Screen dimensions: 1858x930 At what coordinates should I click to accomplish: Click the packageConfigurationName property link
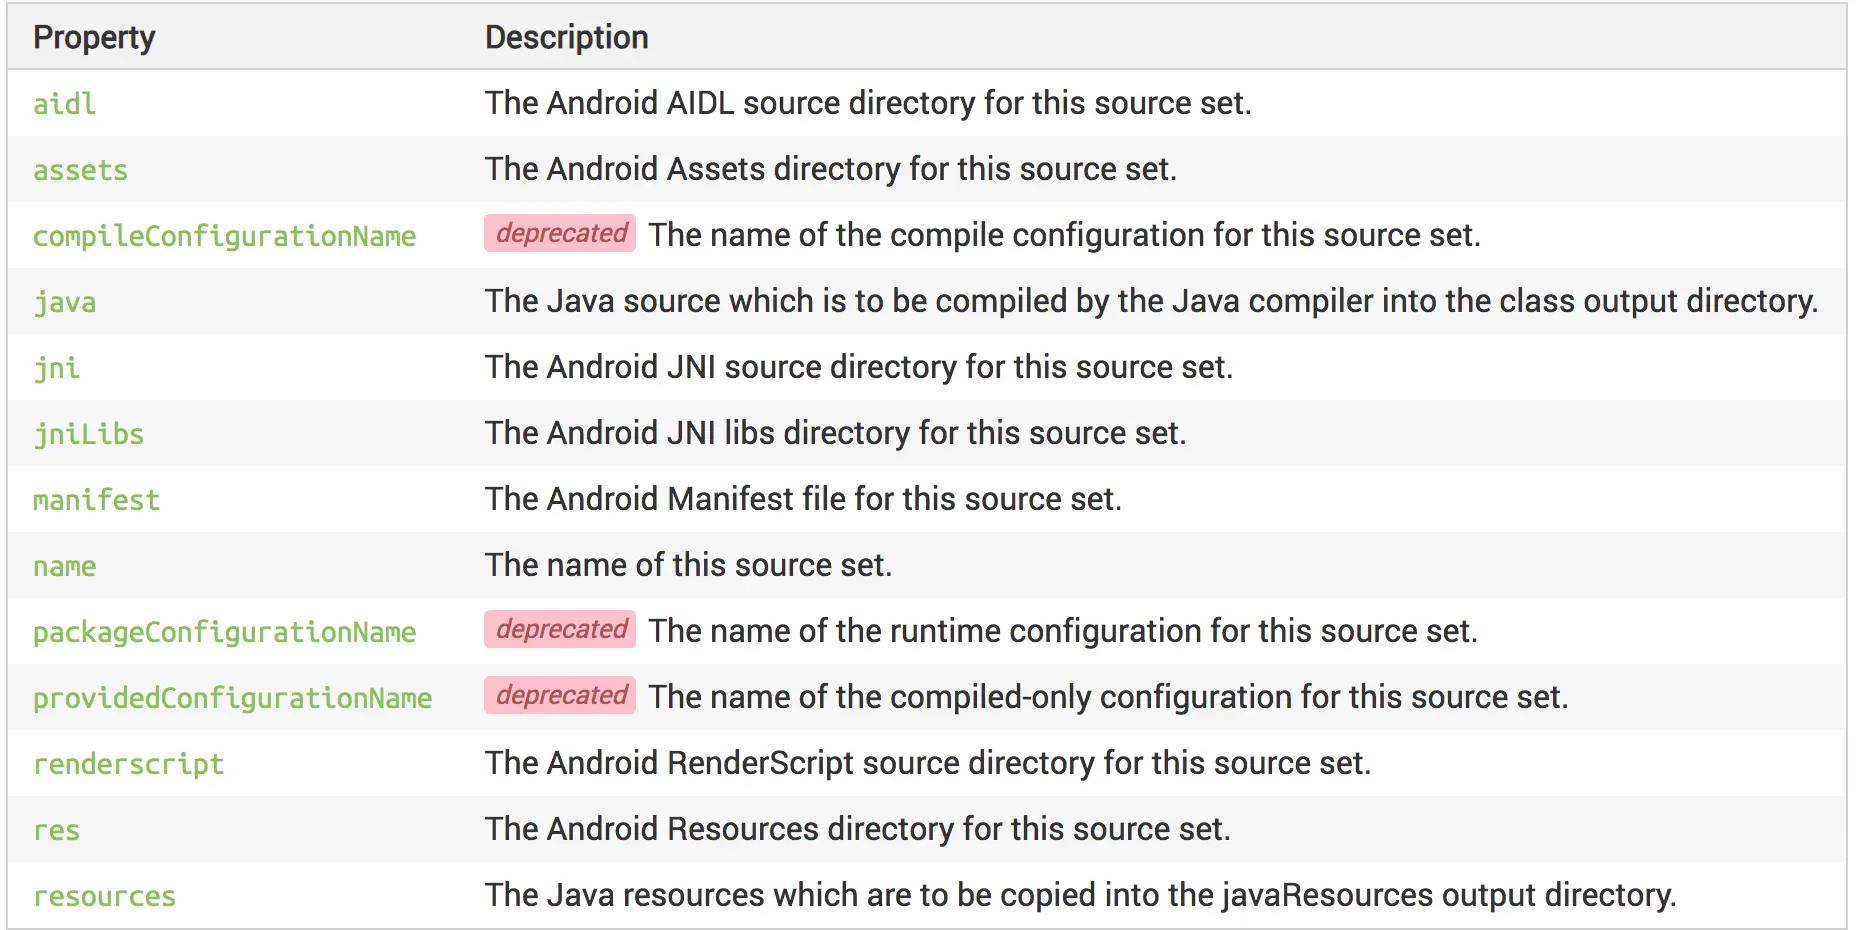pyautogui.click(x=224, y=632)
